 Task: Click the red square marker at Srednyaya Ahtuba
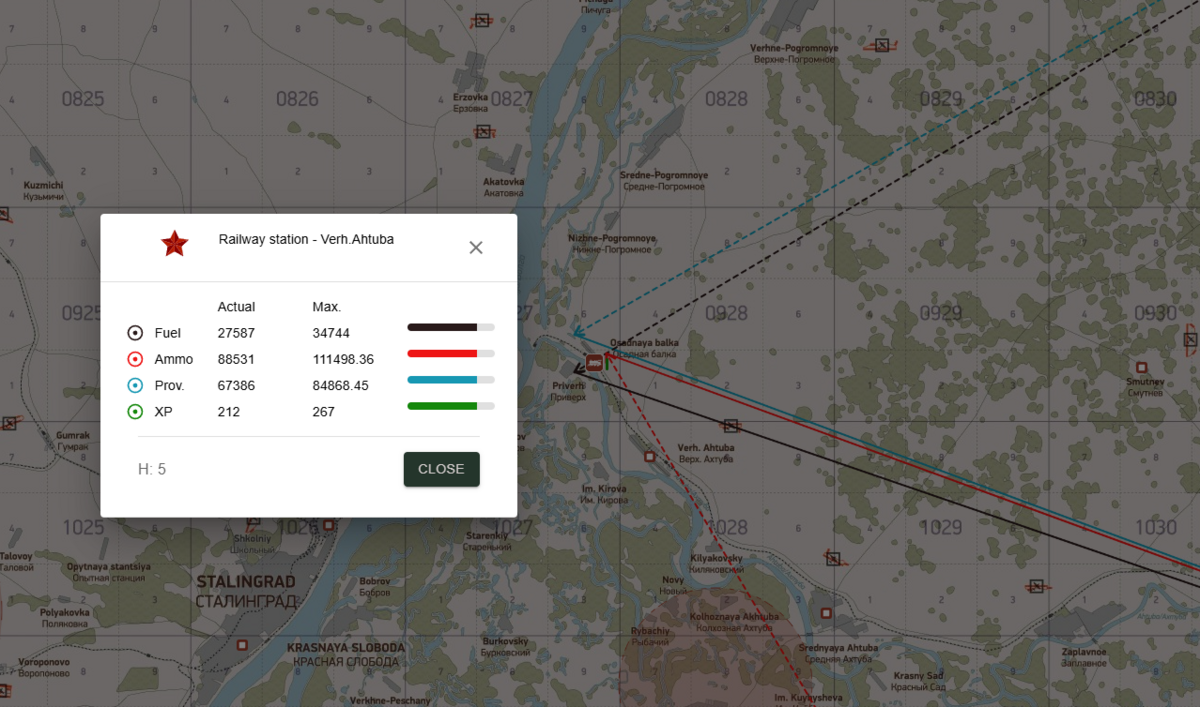pos(826,613)
